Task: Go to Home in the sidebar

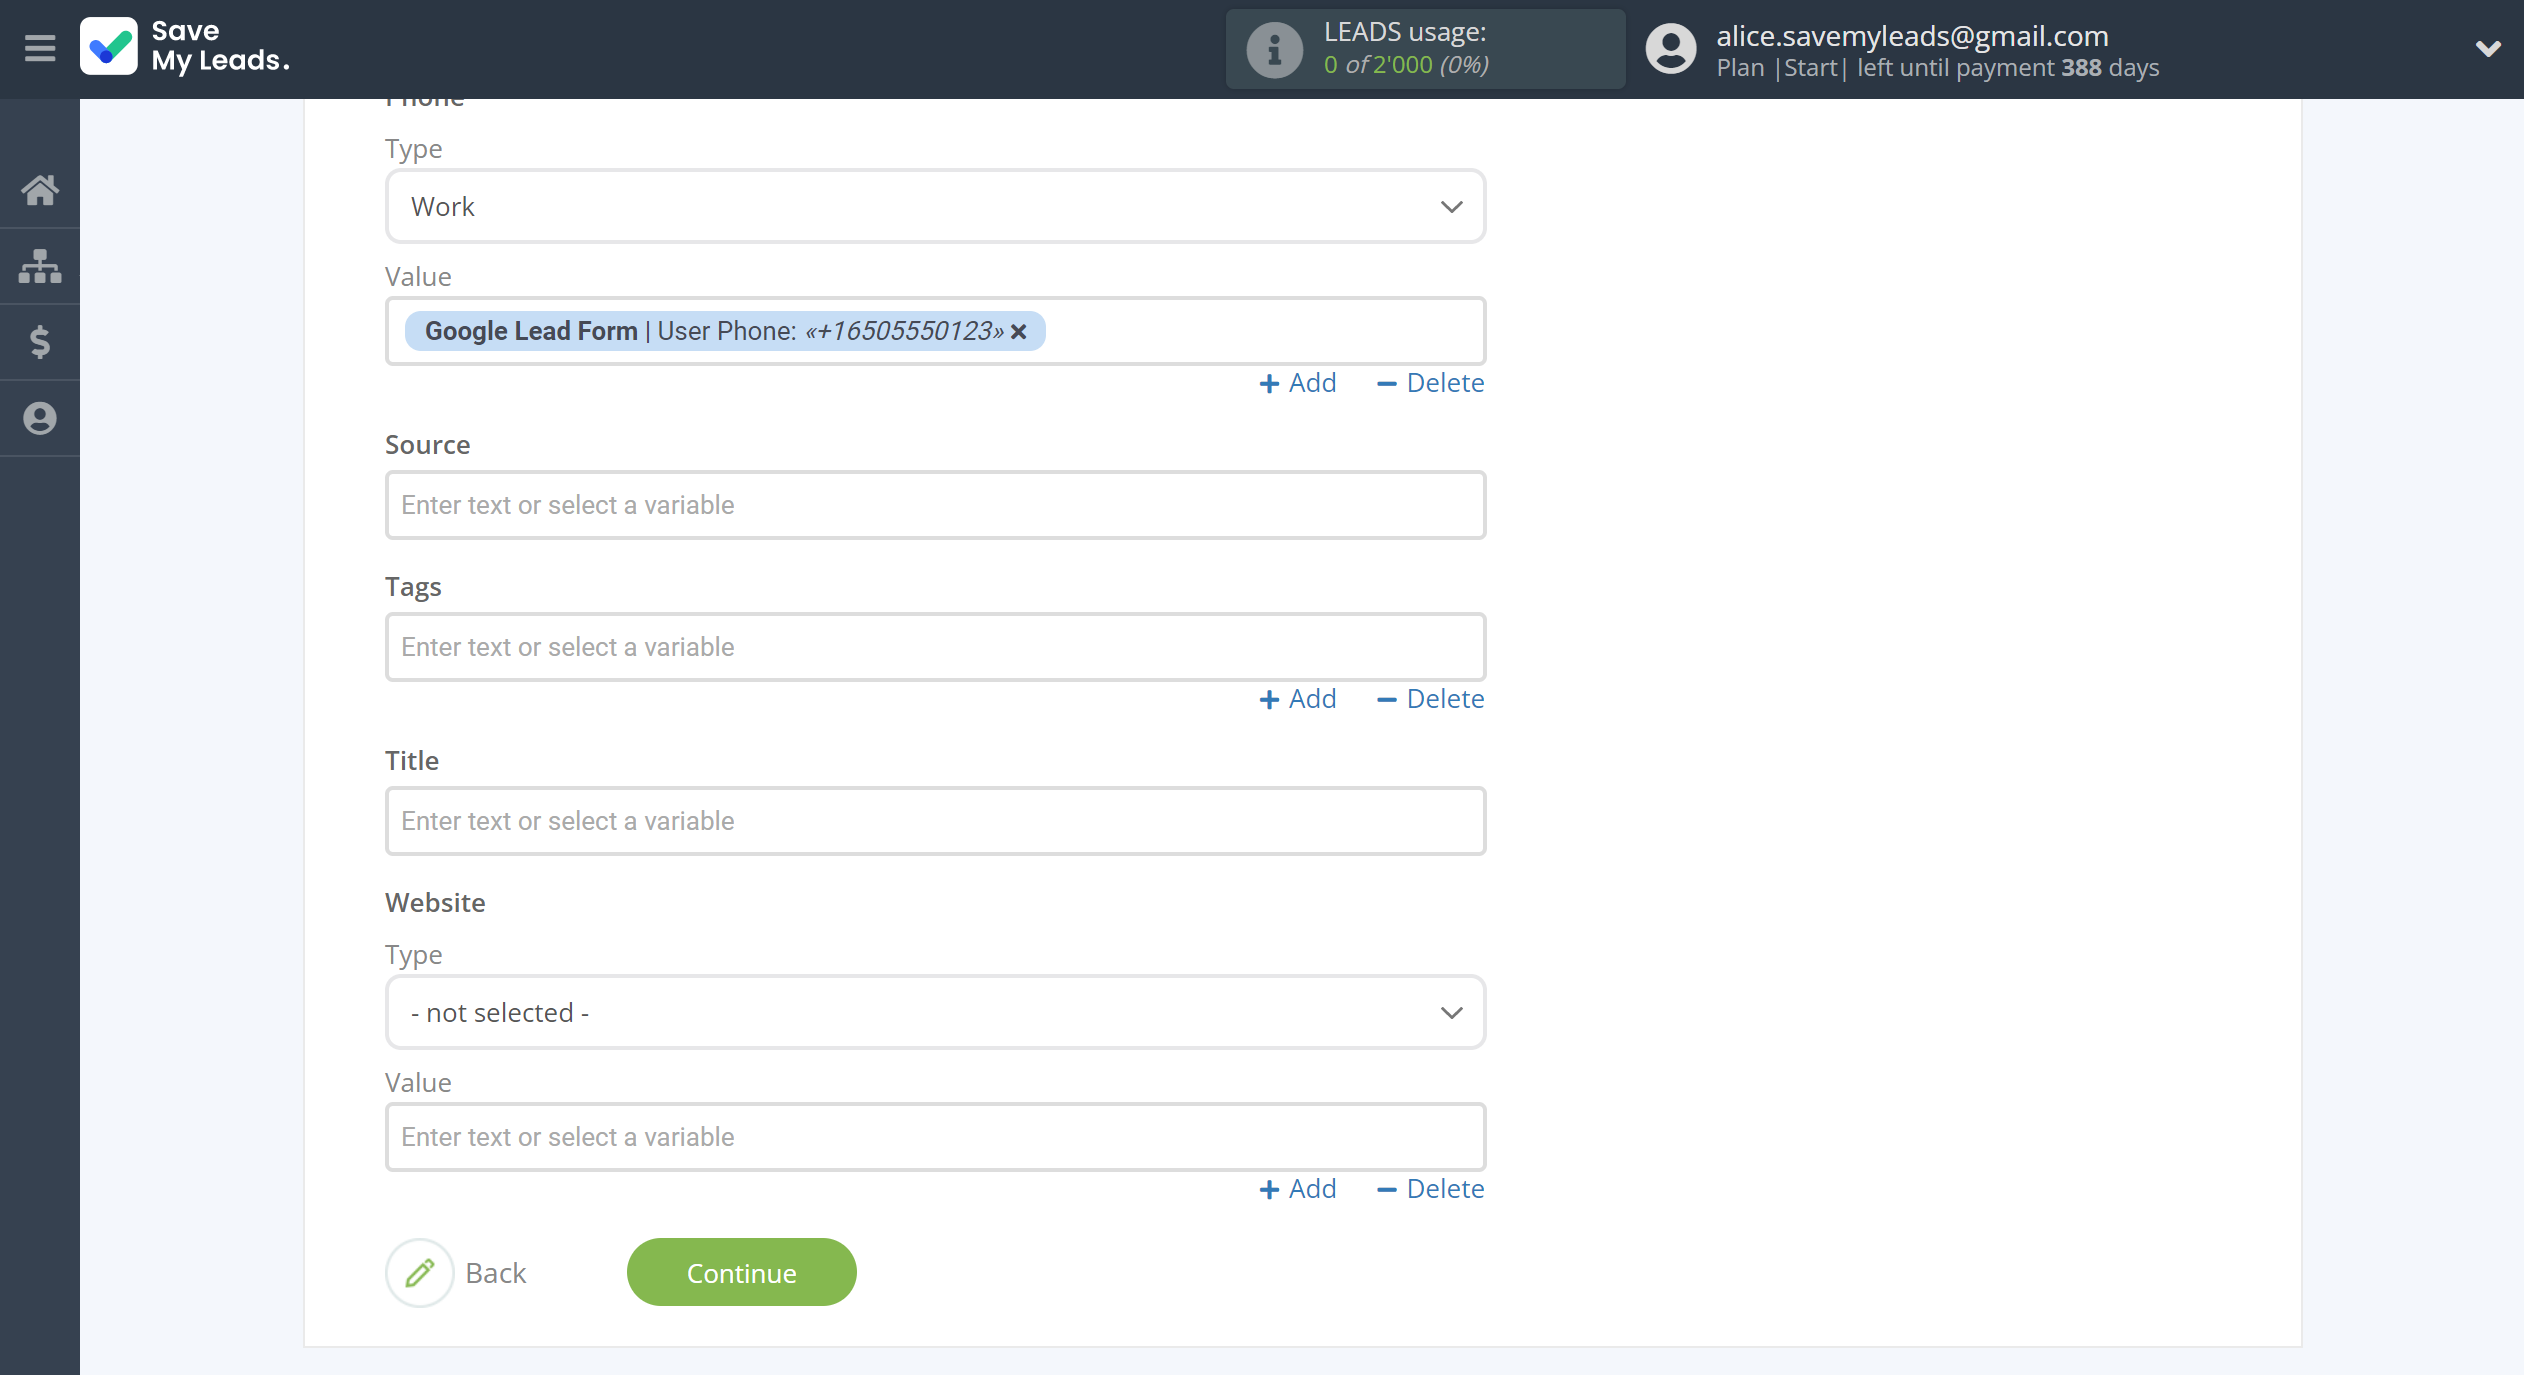Action: (40, 189)
